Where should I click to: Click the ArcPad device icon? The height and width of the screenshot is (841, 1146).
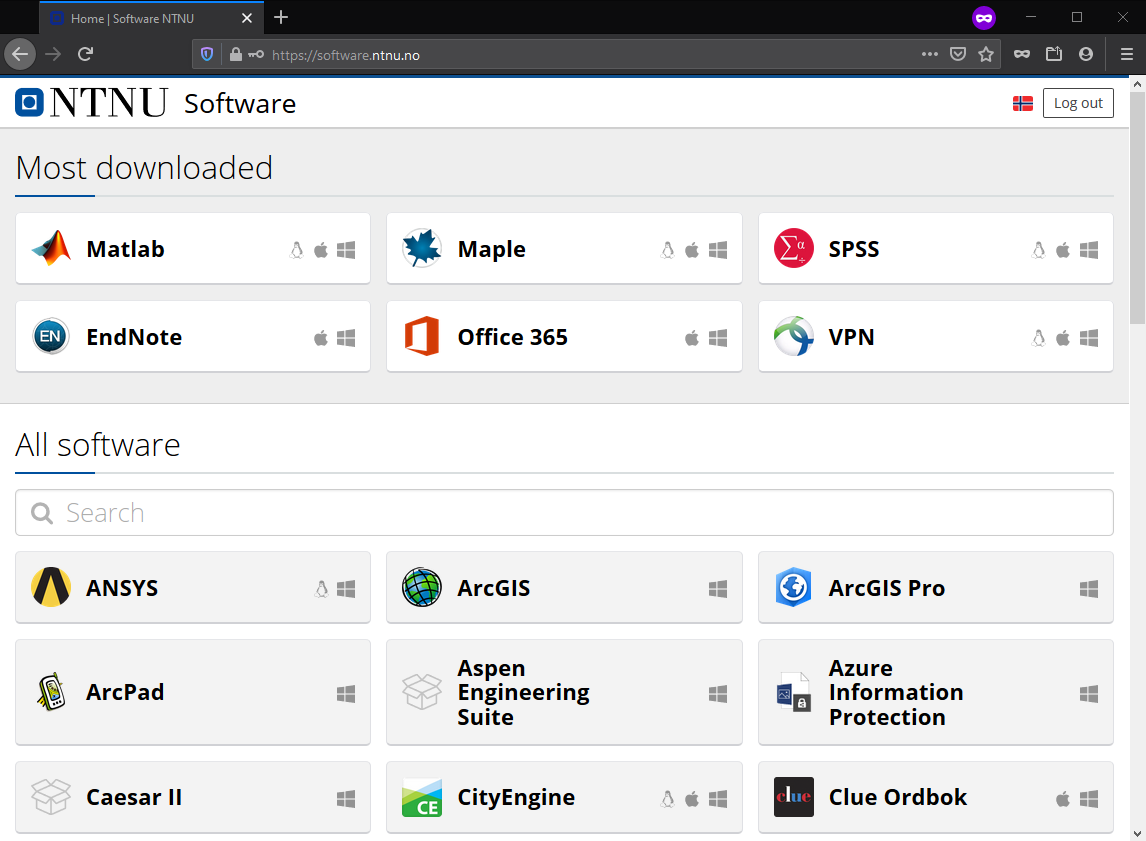pyautogui.click(x=51, y=692)
